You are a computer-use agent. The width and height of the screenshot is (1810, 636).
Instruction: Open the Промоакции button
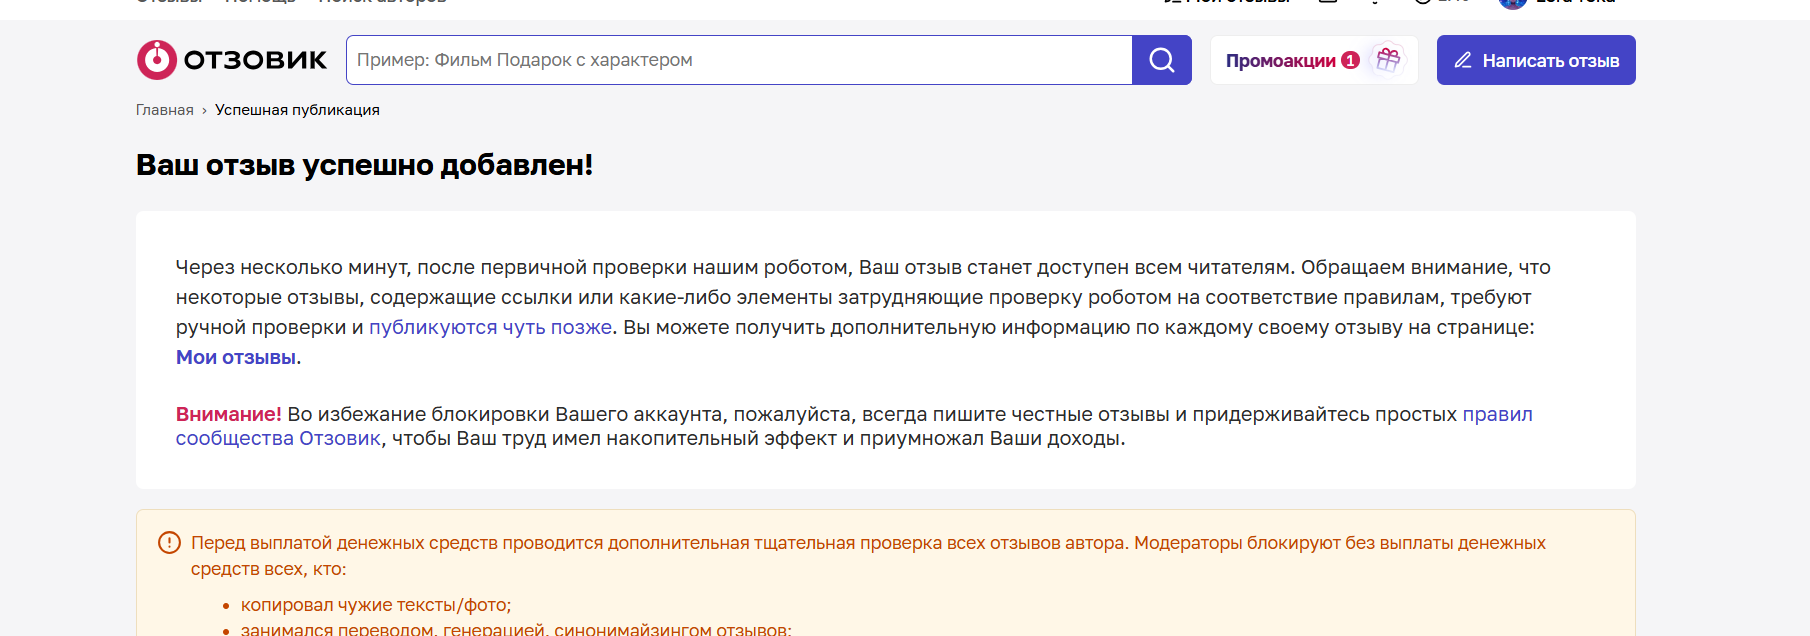click(x=1314, y=60)
